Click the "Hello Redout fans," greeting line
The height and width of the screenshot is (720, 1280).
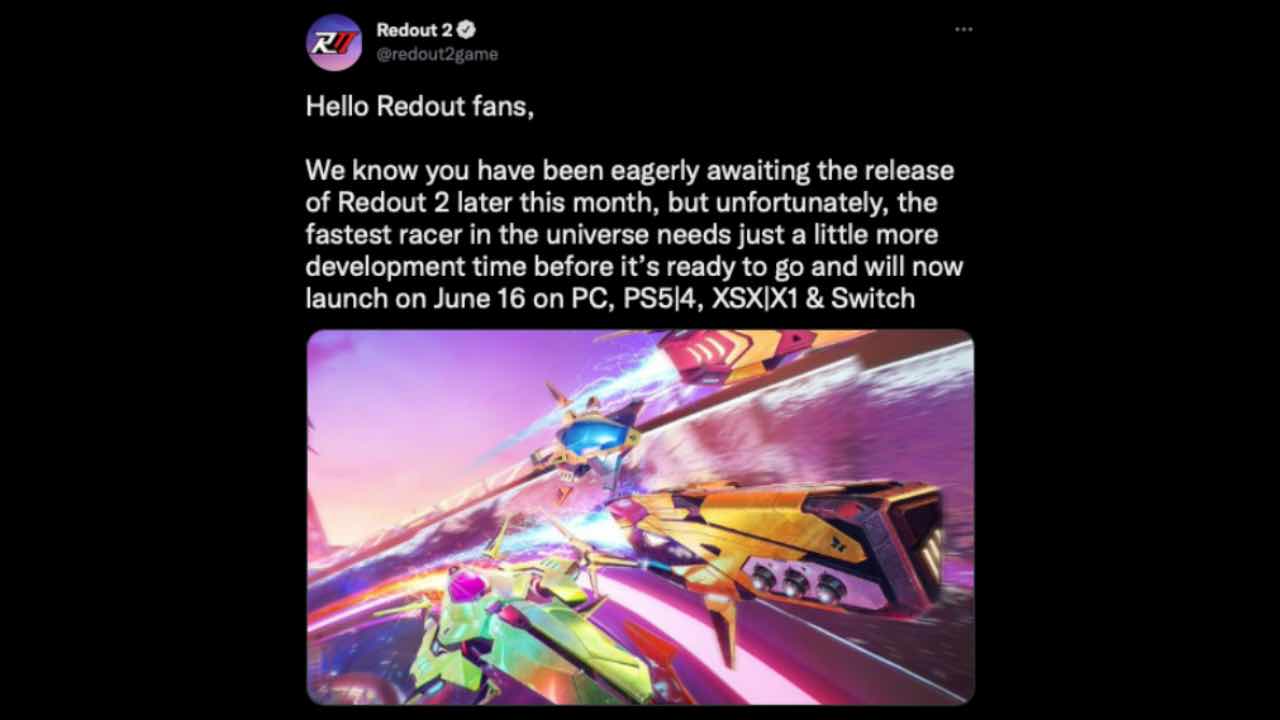pyautogui.click(x=420, y=107)
